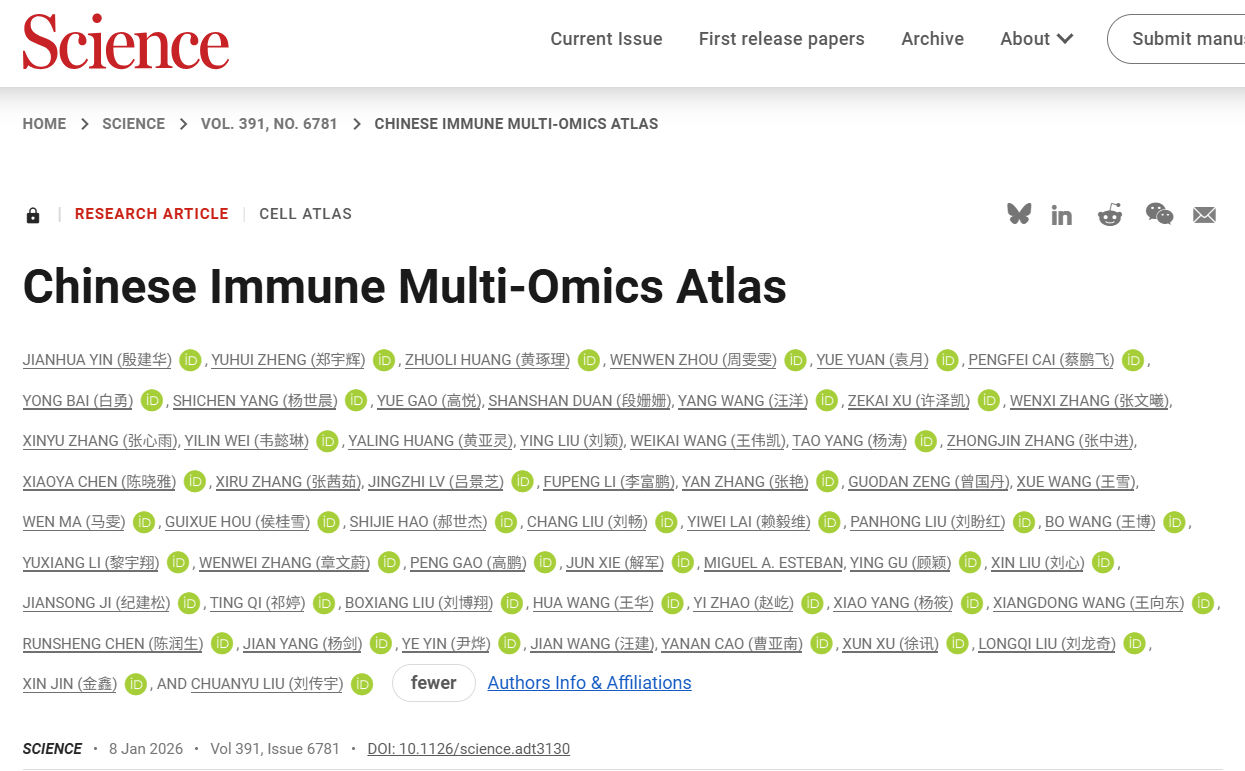This screenshot has height=771, width=1245.
Task: Open ORCID icon next to Jianhua Yin
Action: pyautogui.click(x=190, y=360)
